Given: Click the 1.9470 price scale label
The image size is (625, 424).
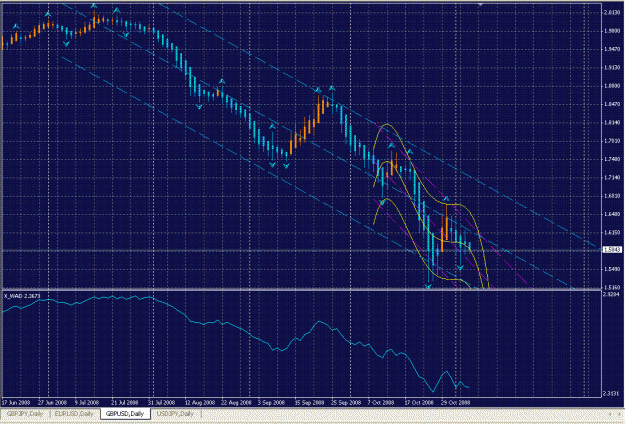Looking at the screenshot, I should [611, 49].
